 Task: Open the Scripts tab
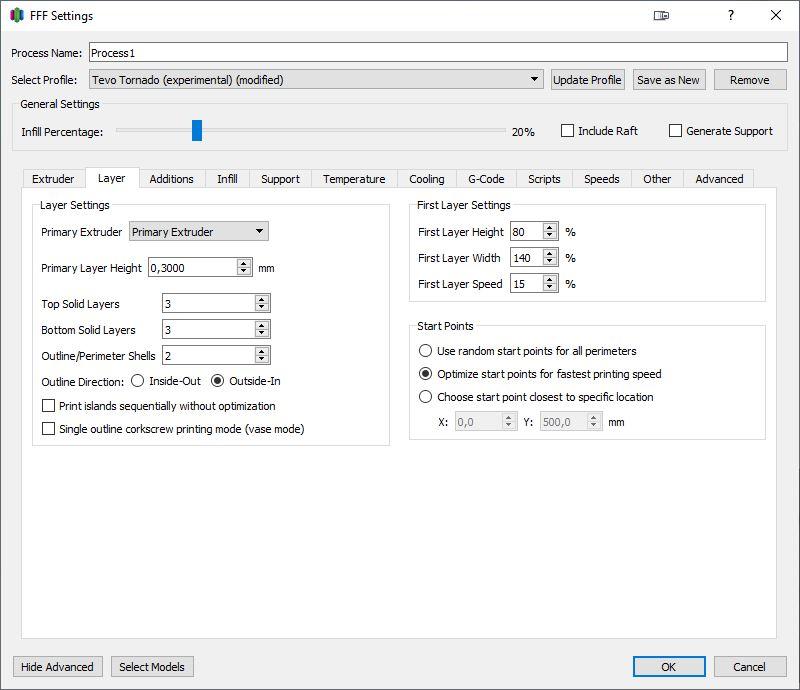[544, 179]
